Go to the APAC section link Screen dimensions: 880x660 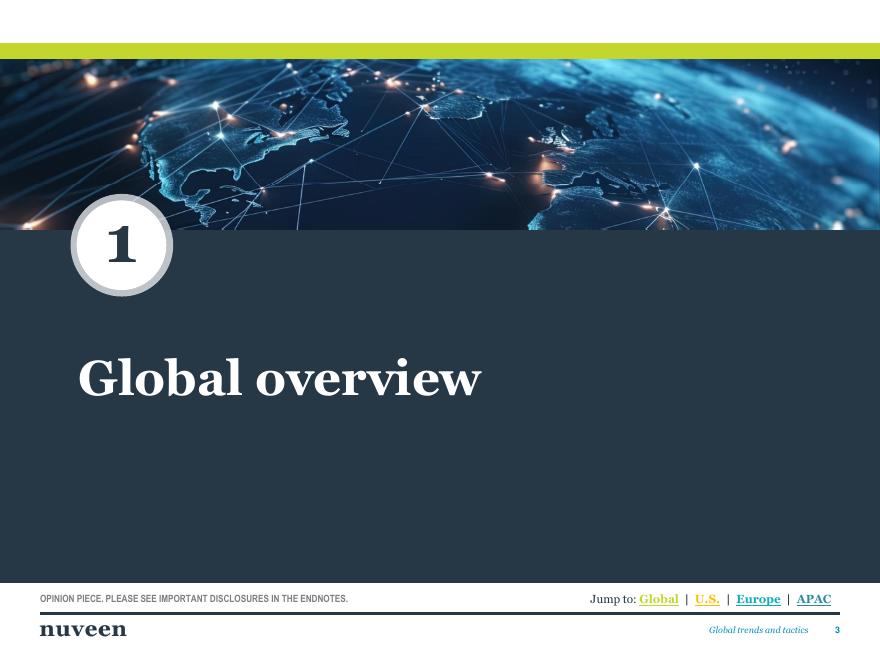tap(813, 599)
